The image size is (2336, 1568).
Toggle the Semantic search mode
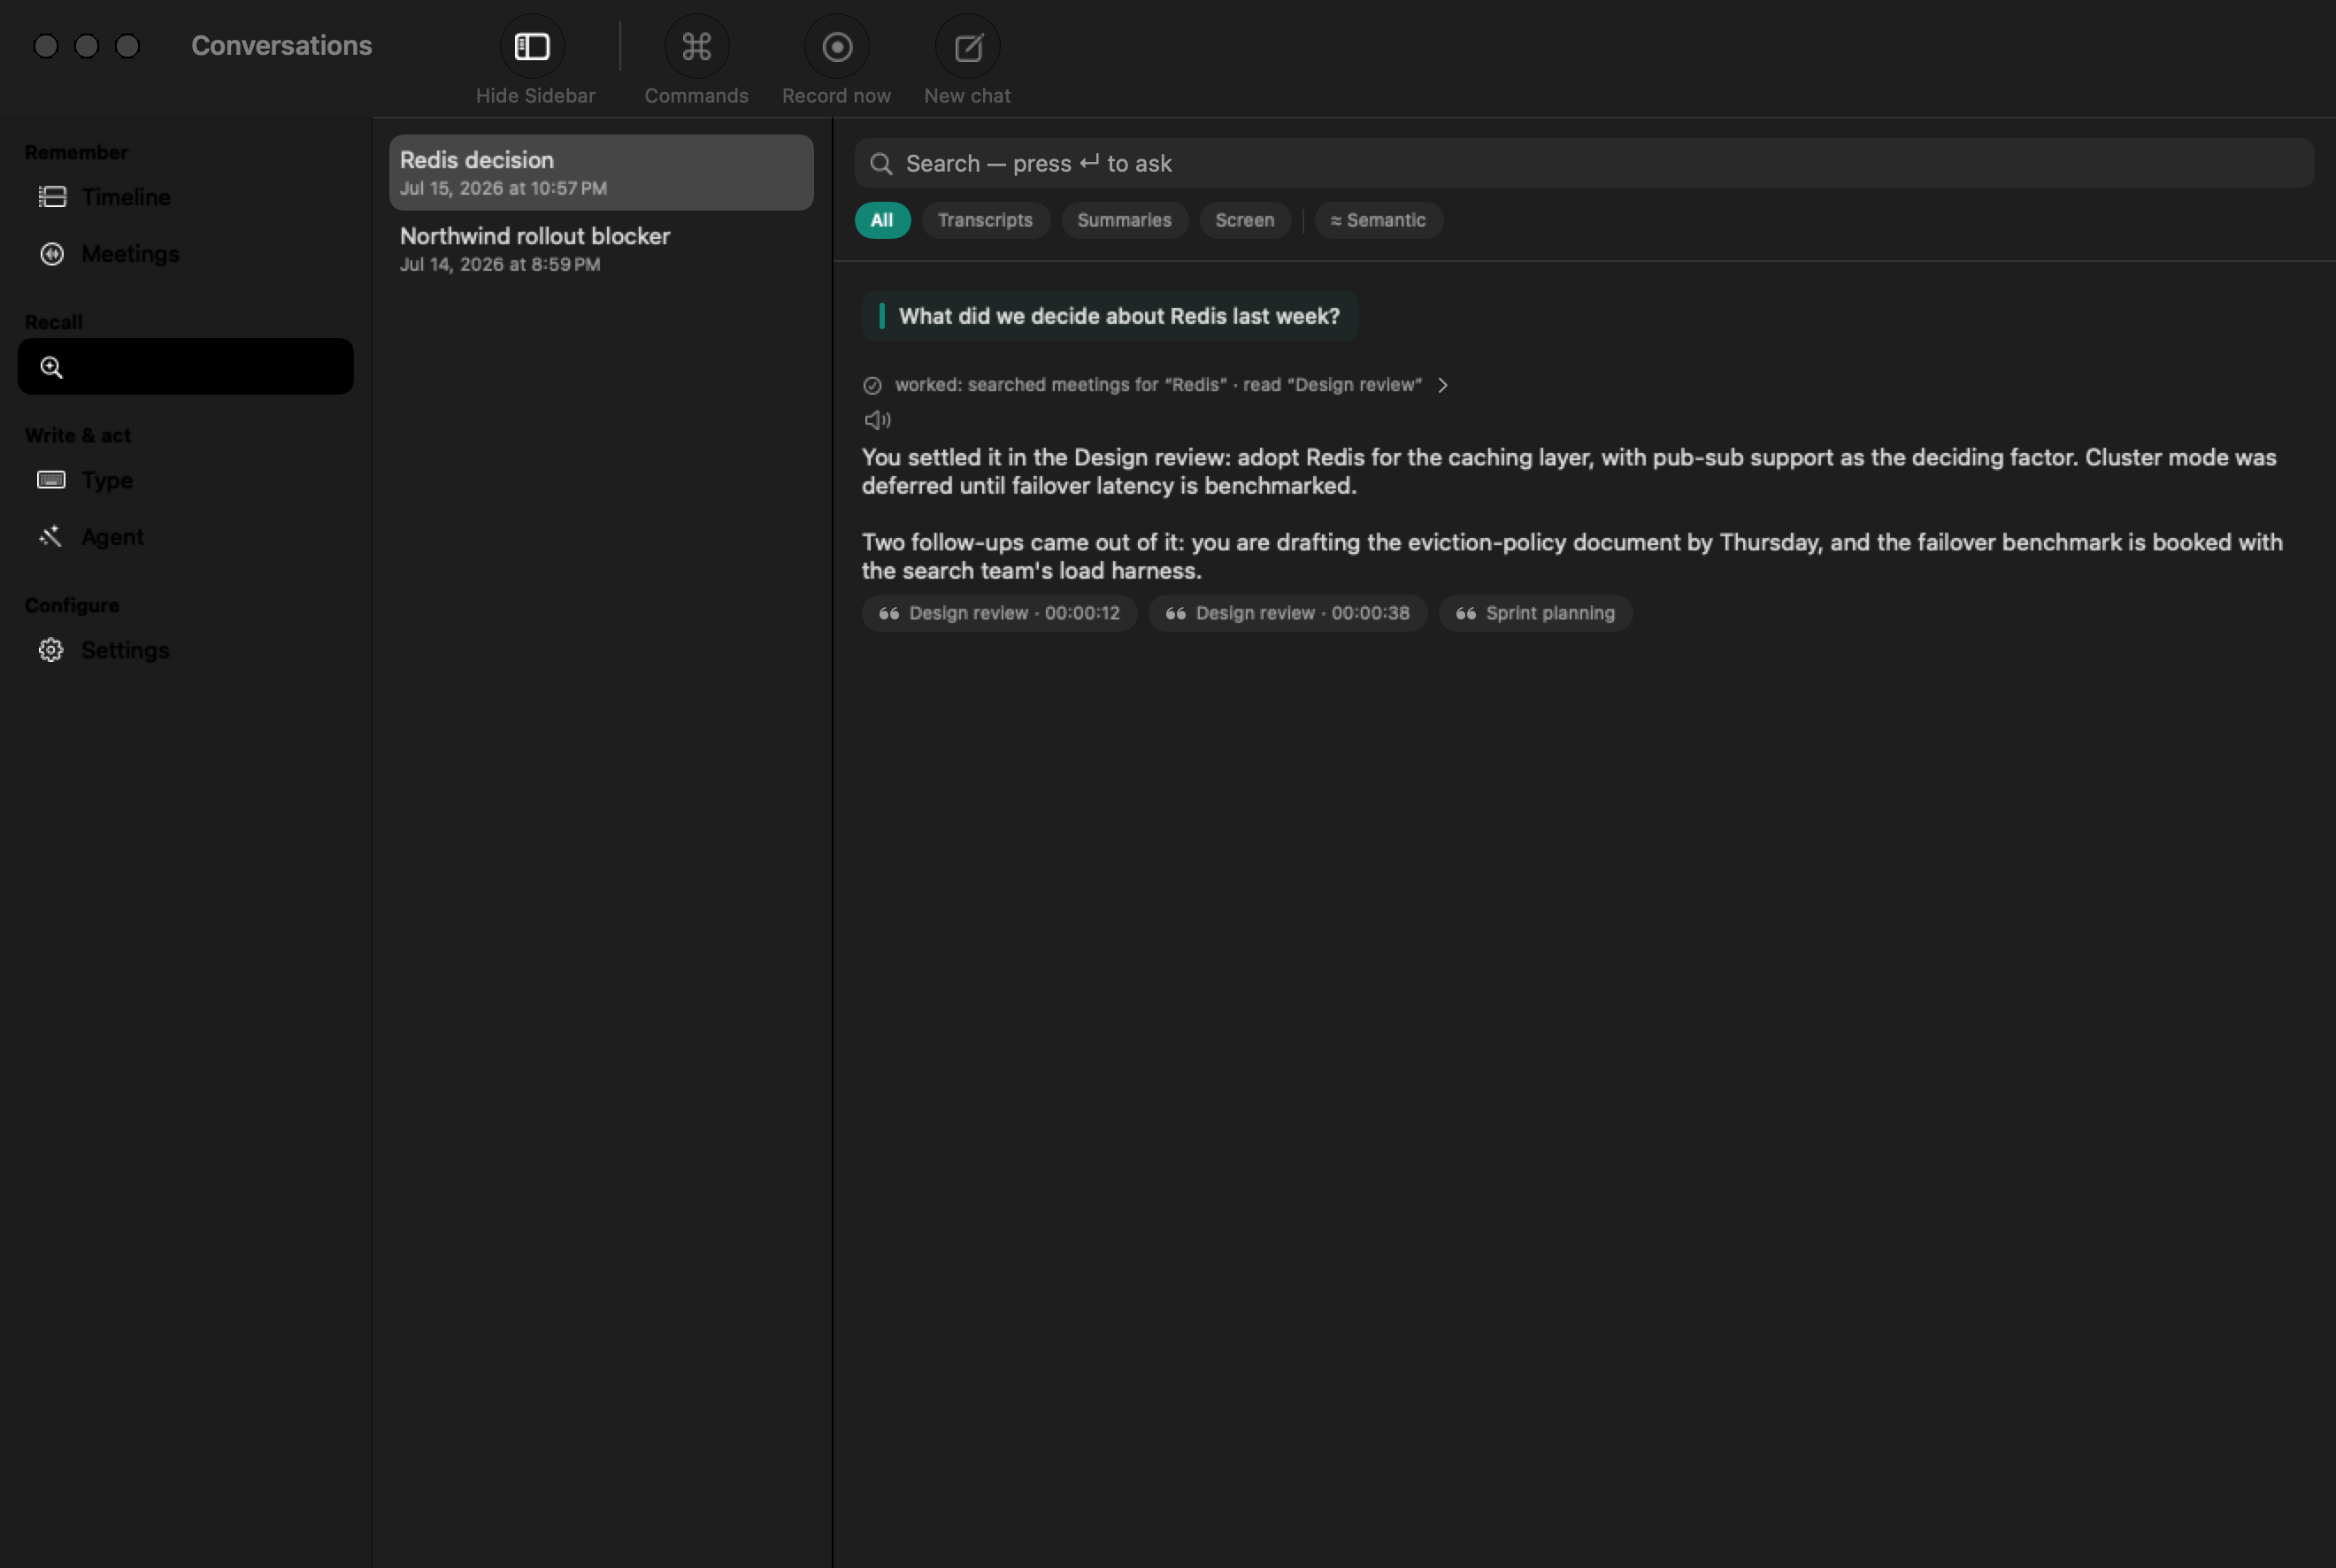[1378, 220]
